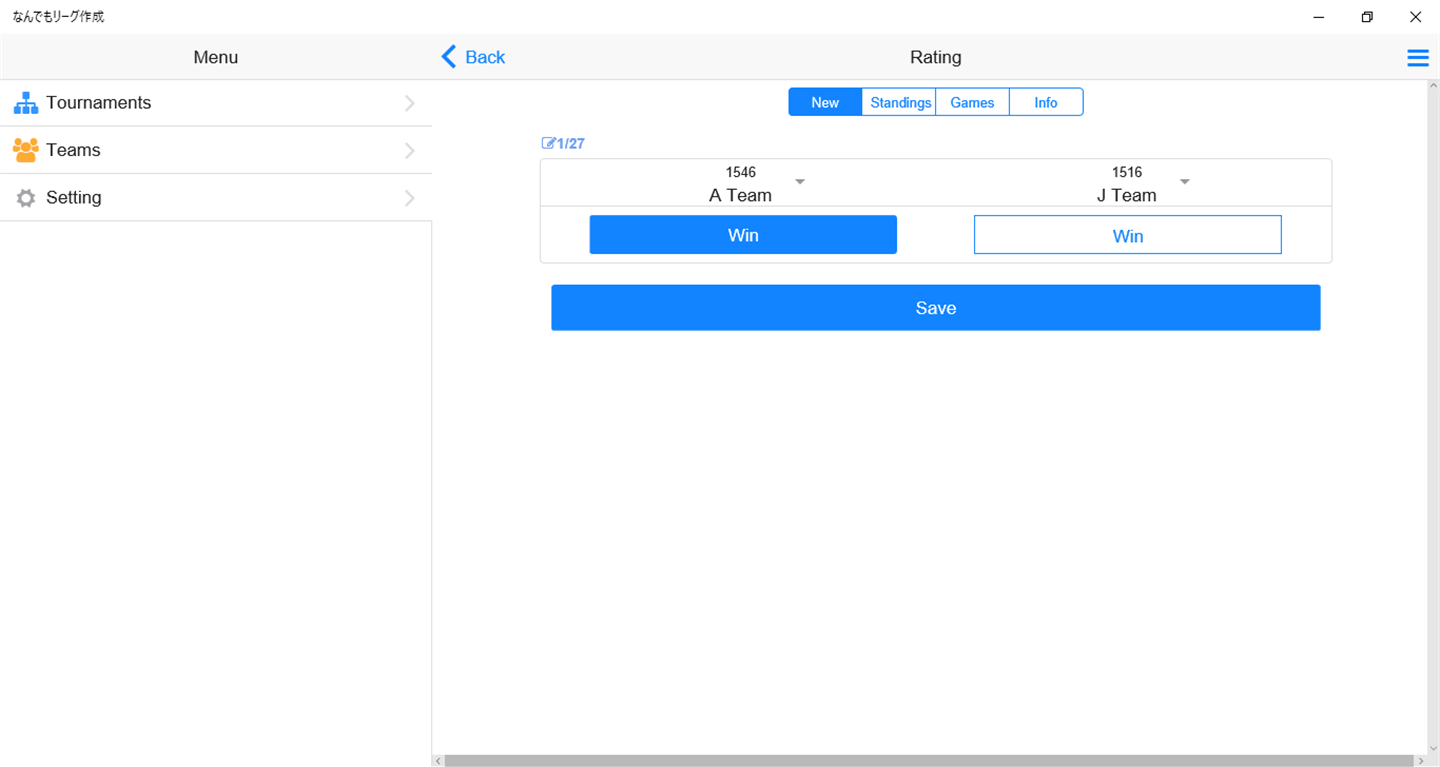Expand the Setting row chevron
This screenshot has width=1440, height=767.
click(x=410, y=198)
